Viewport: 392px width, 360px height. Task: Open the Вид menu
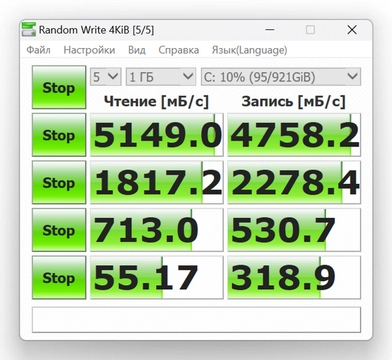pyautogui.click(x=137, y=50)
